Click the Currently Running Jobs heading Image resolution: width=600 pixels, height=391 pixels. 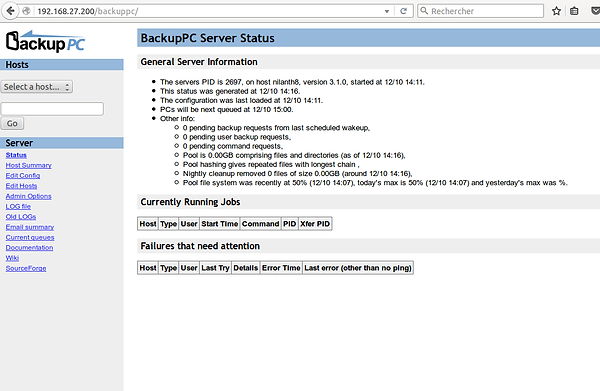[190, 202]
